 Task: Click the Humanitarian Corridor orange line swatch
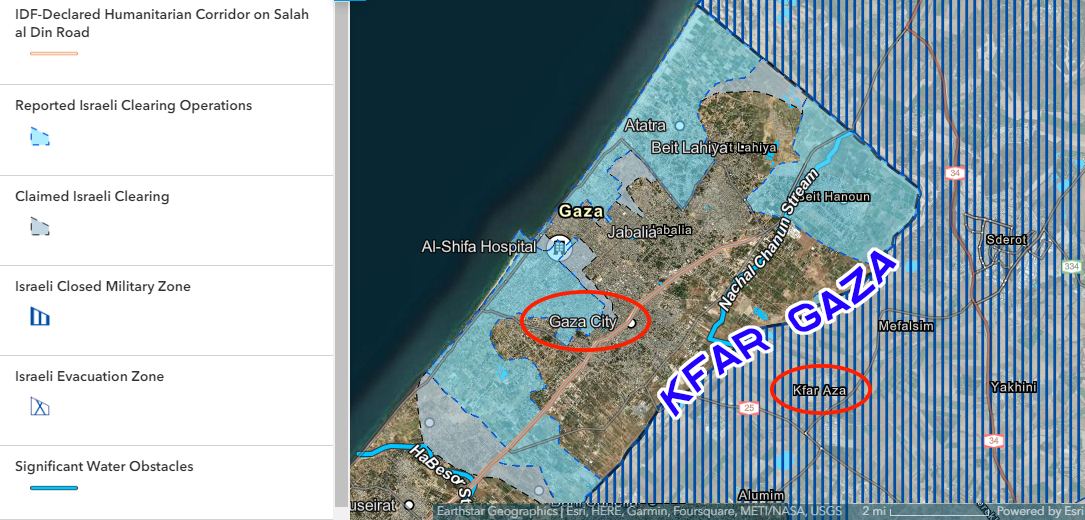click(x=54, y=53)
